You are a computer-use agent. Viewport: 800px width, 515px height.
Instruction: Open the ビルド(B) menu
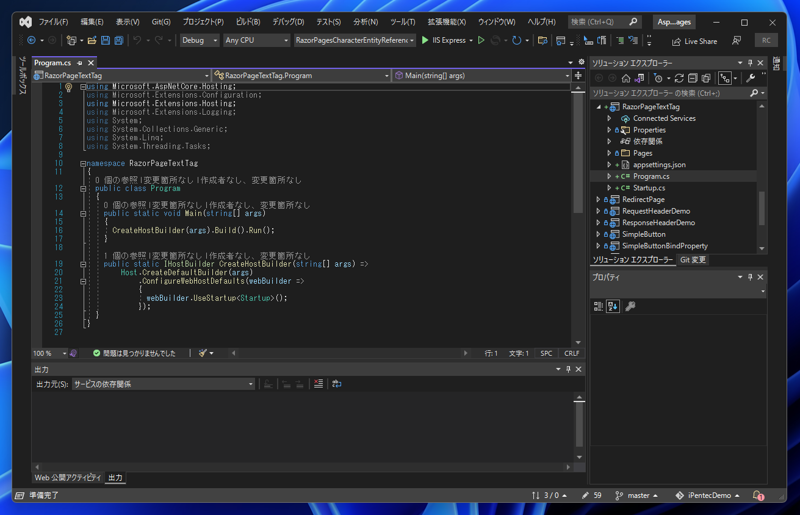click(x=248, y=22)
